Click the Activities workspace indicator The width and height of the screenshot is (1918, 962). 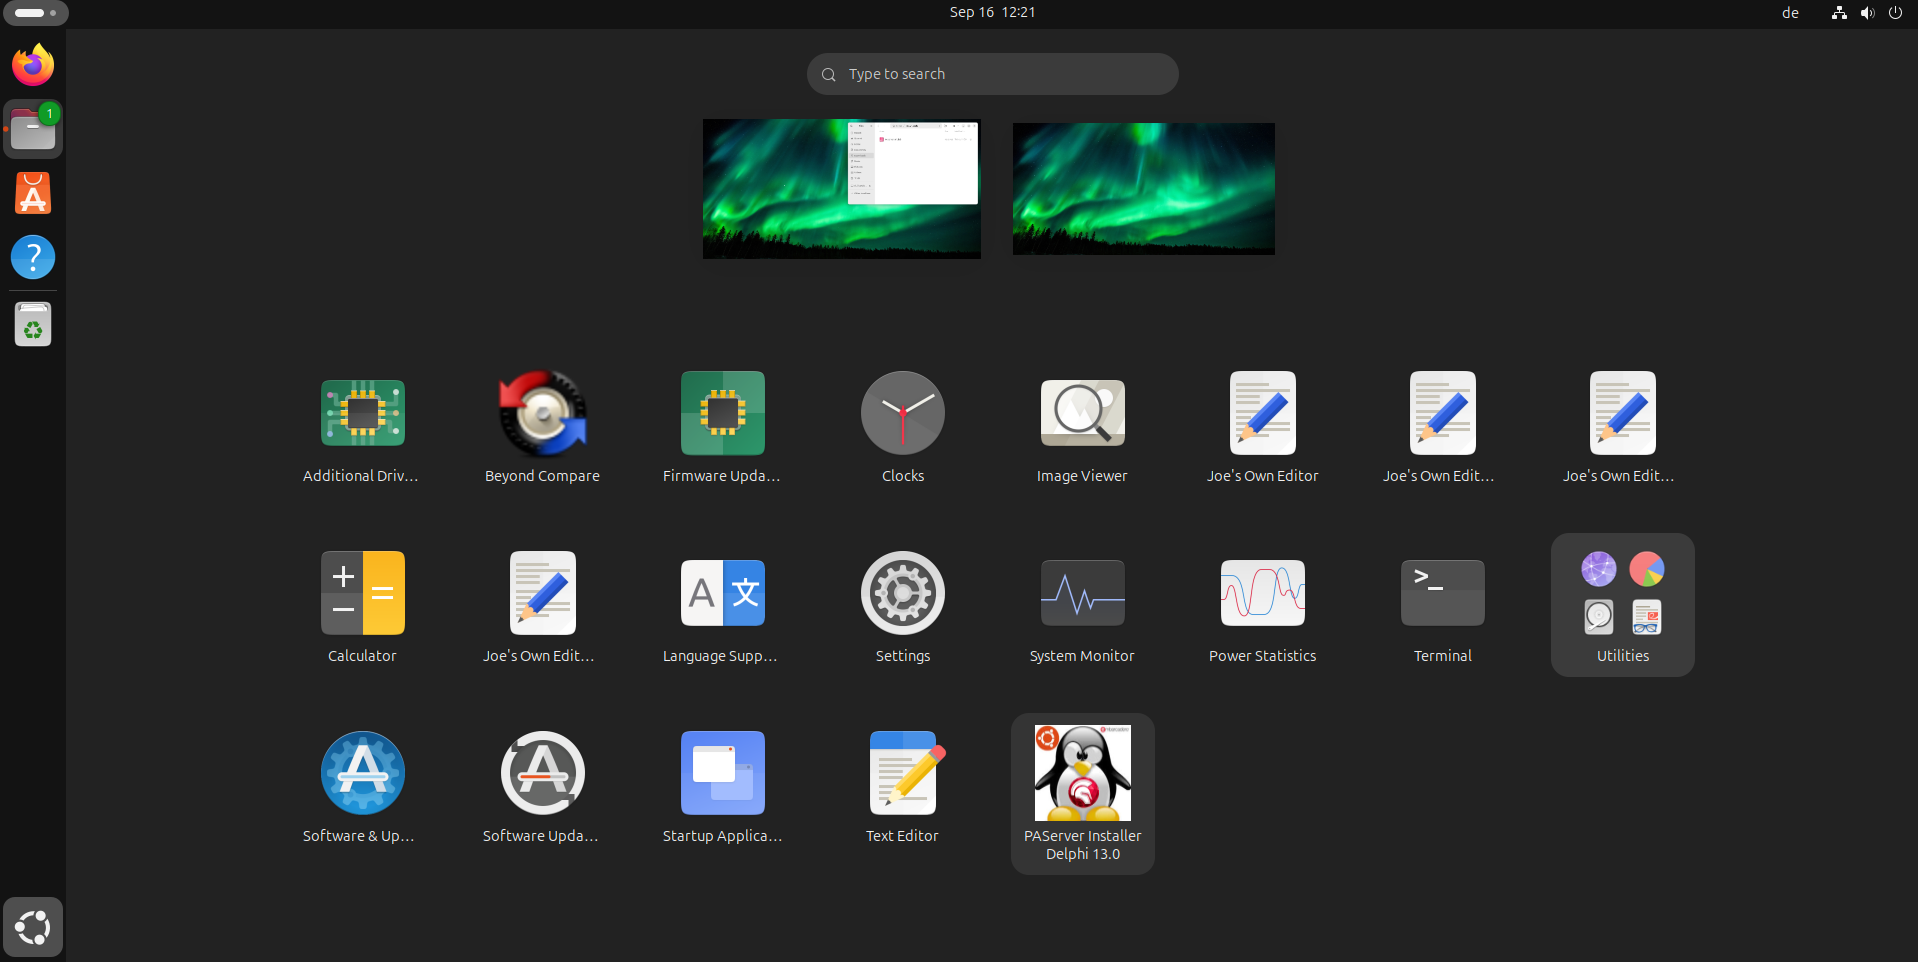click(x=35, y=13)
